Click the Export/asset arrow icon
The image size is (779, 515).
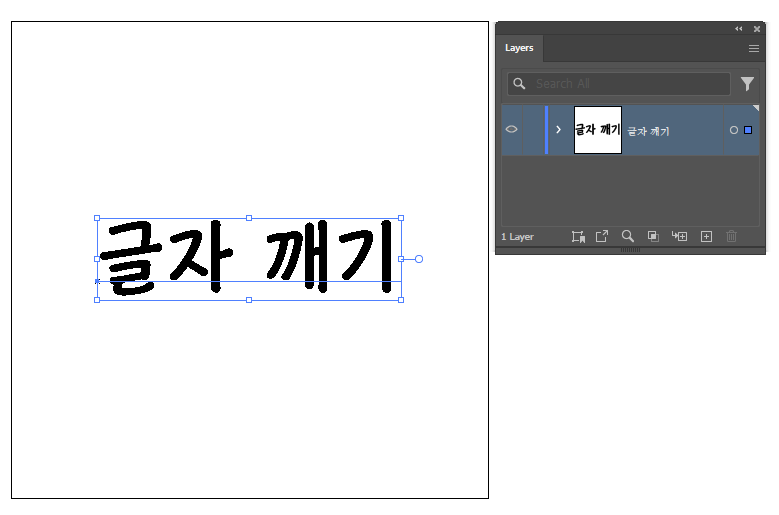(602, 236)
